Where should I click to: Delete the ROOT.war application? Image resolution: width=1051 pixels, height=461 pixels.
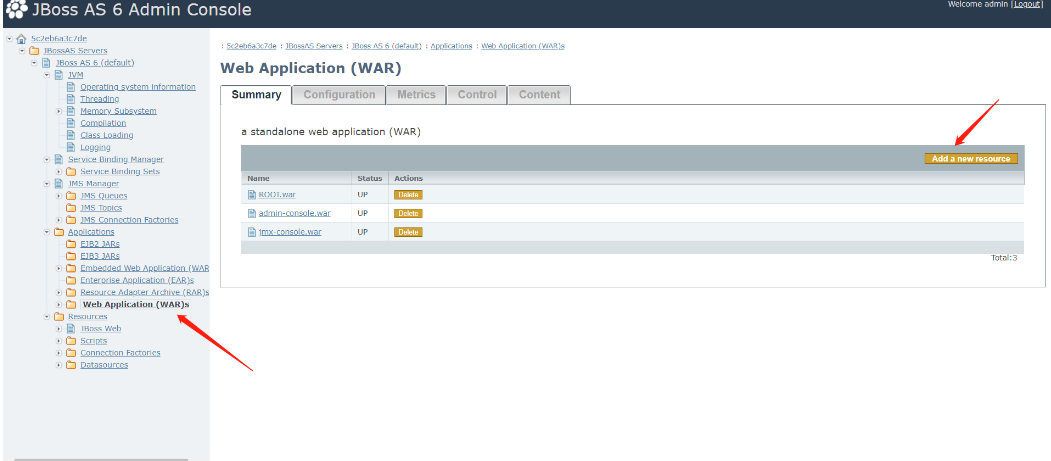pos(408,195)
